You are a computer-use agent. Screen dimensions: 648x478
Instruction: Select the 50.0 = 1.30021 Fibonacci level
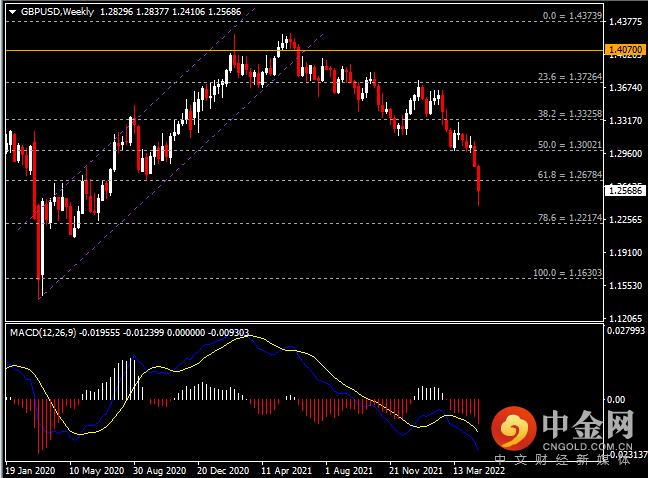(x=569, y=145)
